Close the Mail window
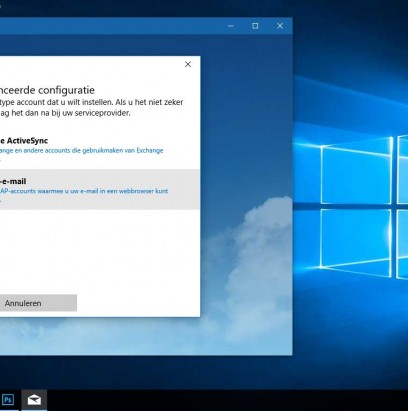The height and width of the screenshot is (411, 408). point(280,26)
